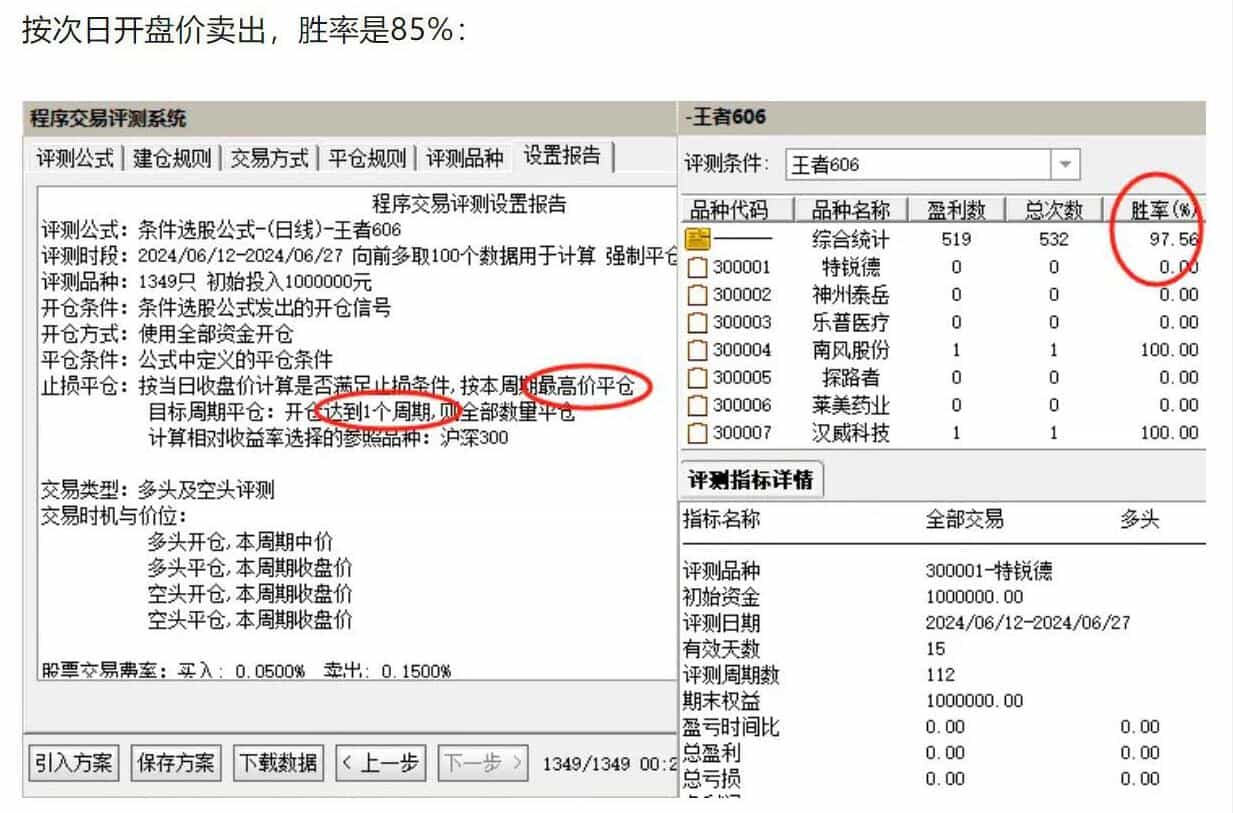The height and width of the screenshot is (813, 1233).
Task: Click the icon beside stock 300002
Action: (x=697, y=295)
